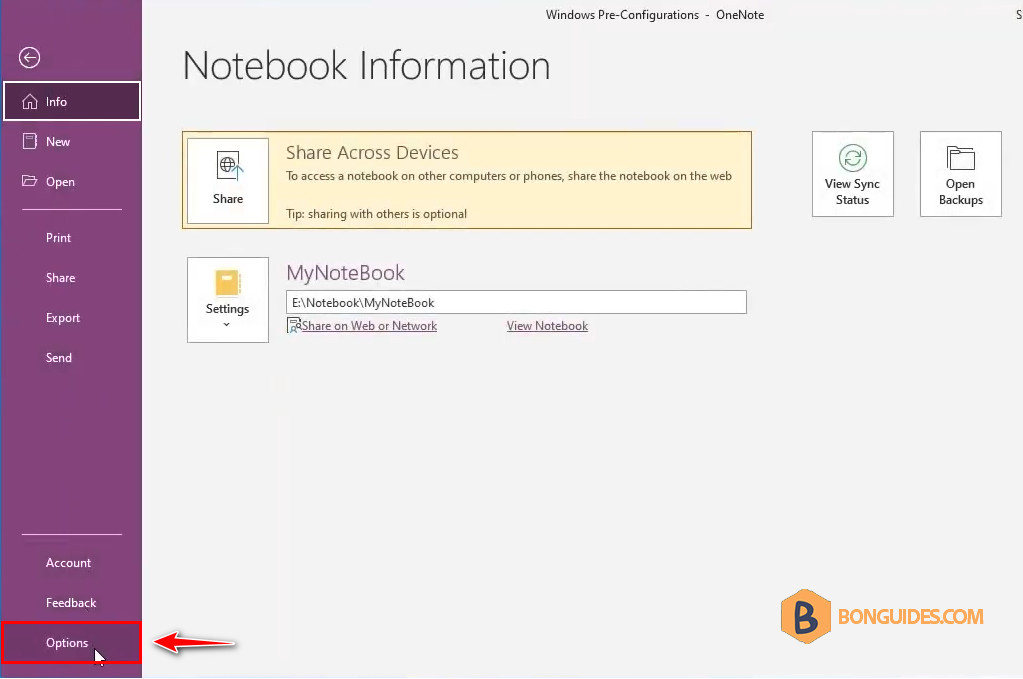Choose Print from the backstage menu
The image size is (1023, 679).
tap(71, 237)
